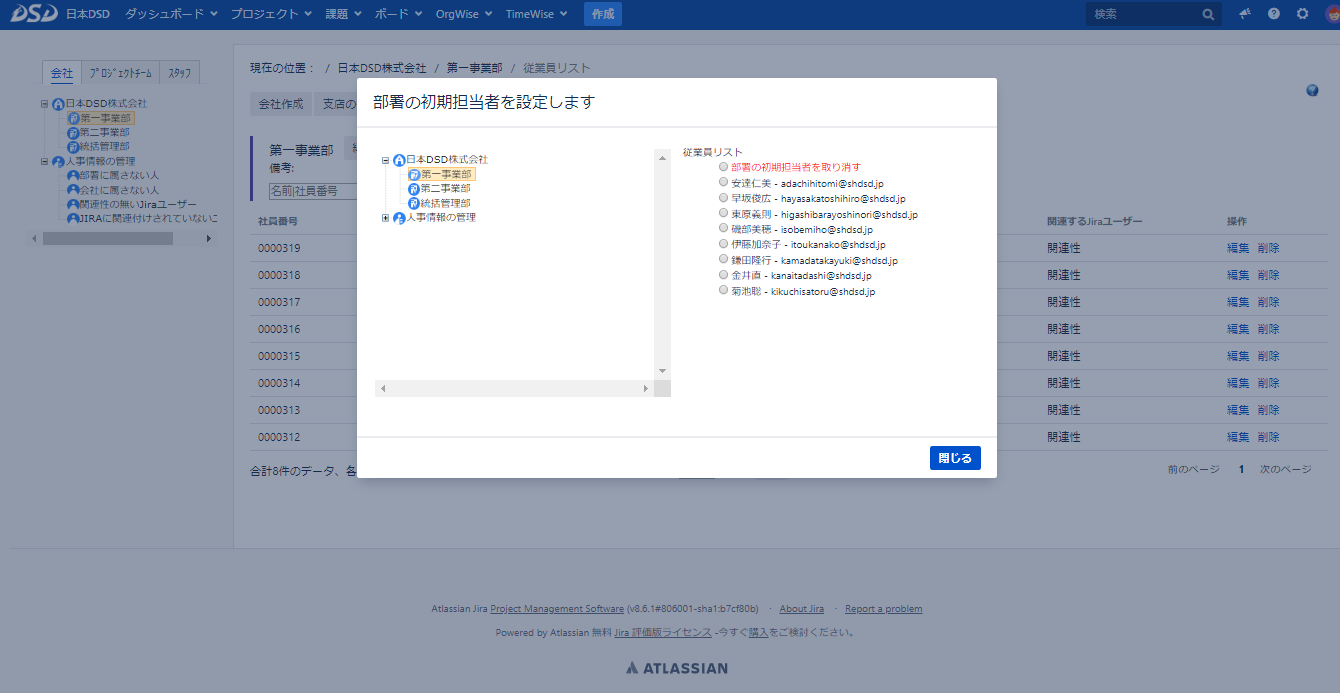Click the sidebar 統括管理部 department icon
The image size is (1340, 693).
pos(72,147)
